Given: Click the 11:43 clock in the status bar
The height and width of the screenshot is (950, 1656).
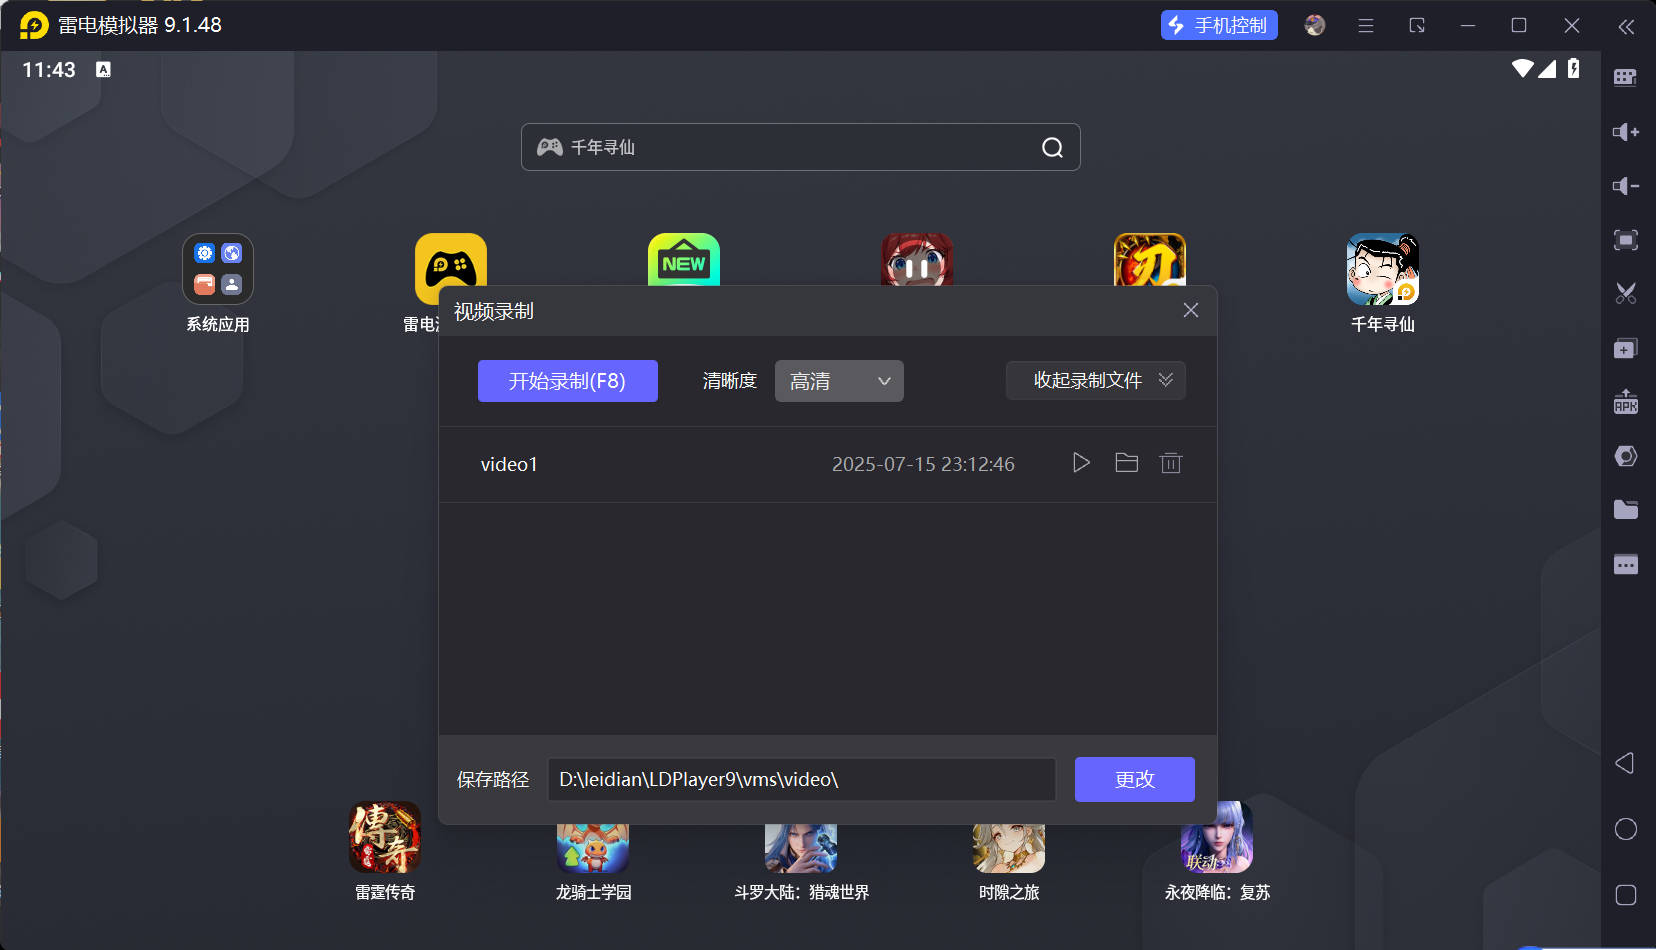Looking at the screenshot, I should click(49, 70).
